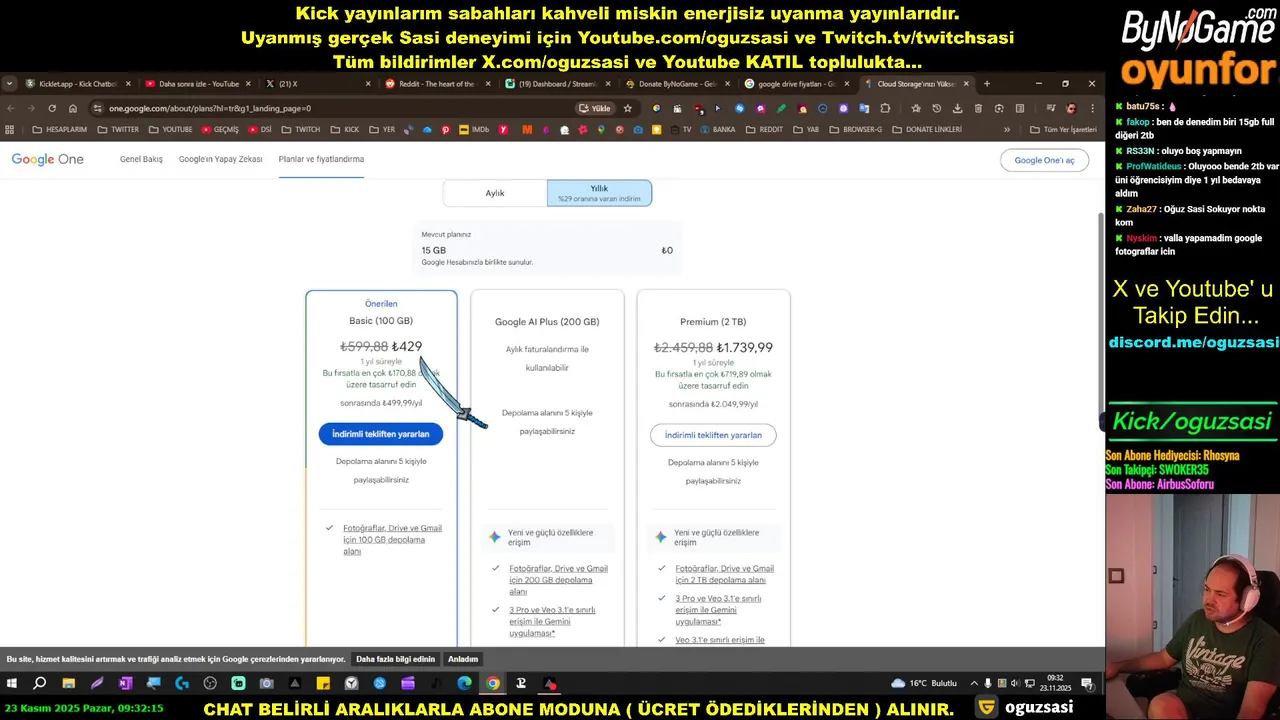1280x720 pixels.
Task: Open the KICK bookmark folder
Action: (x=345, y=129)
